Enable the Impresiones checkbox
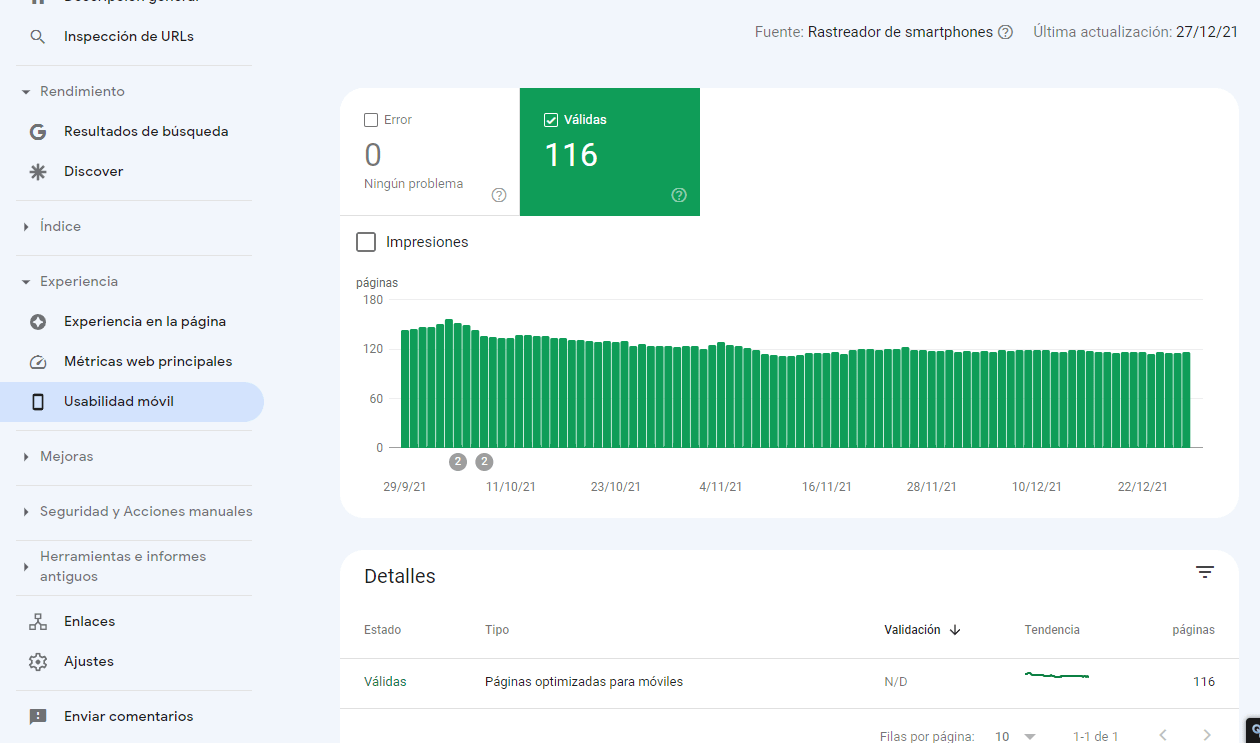 click(366, 242)
